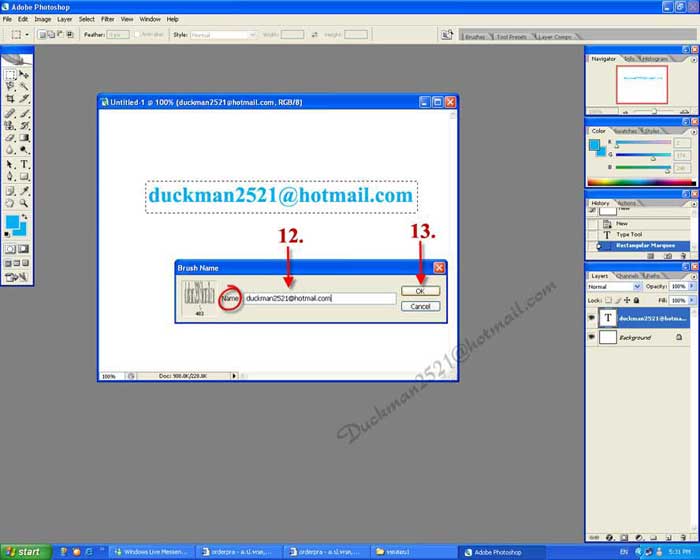Select the Rectangle shape tool
Viewport: 700px width, 560px height.
(x=24, y=176)
